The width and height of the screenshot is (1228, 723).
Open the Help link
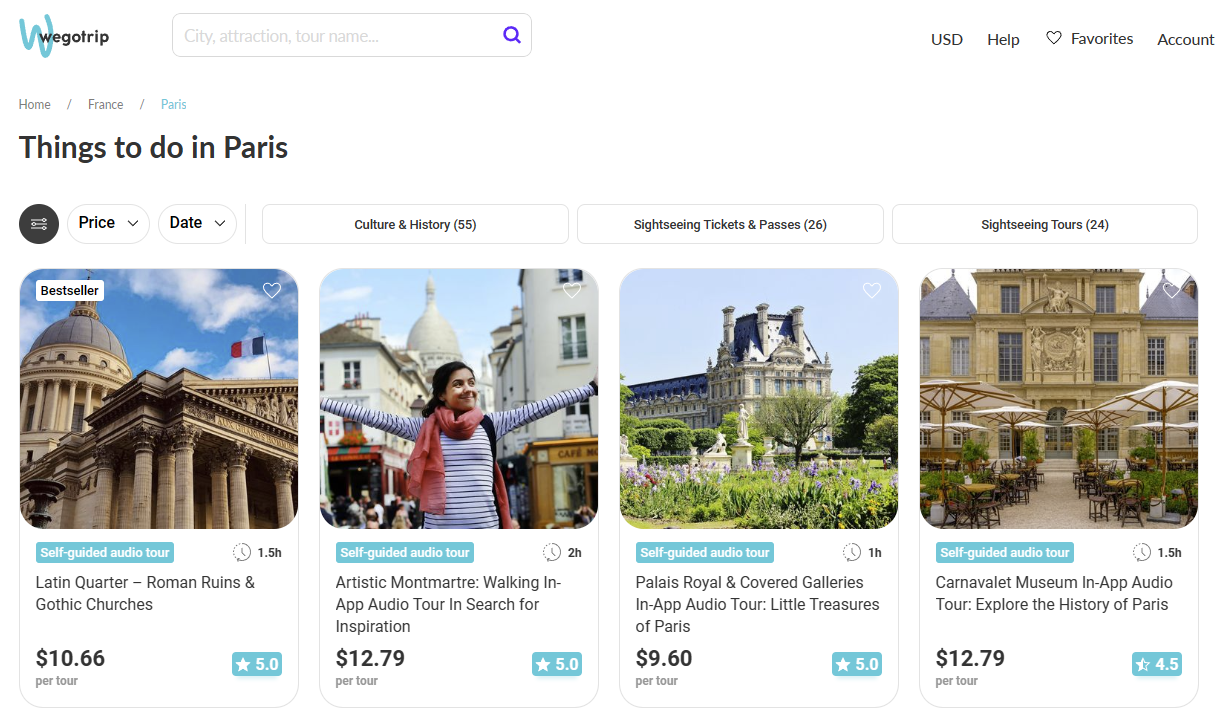pyautogui.click(x=1003, y=39)
